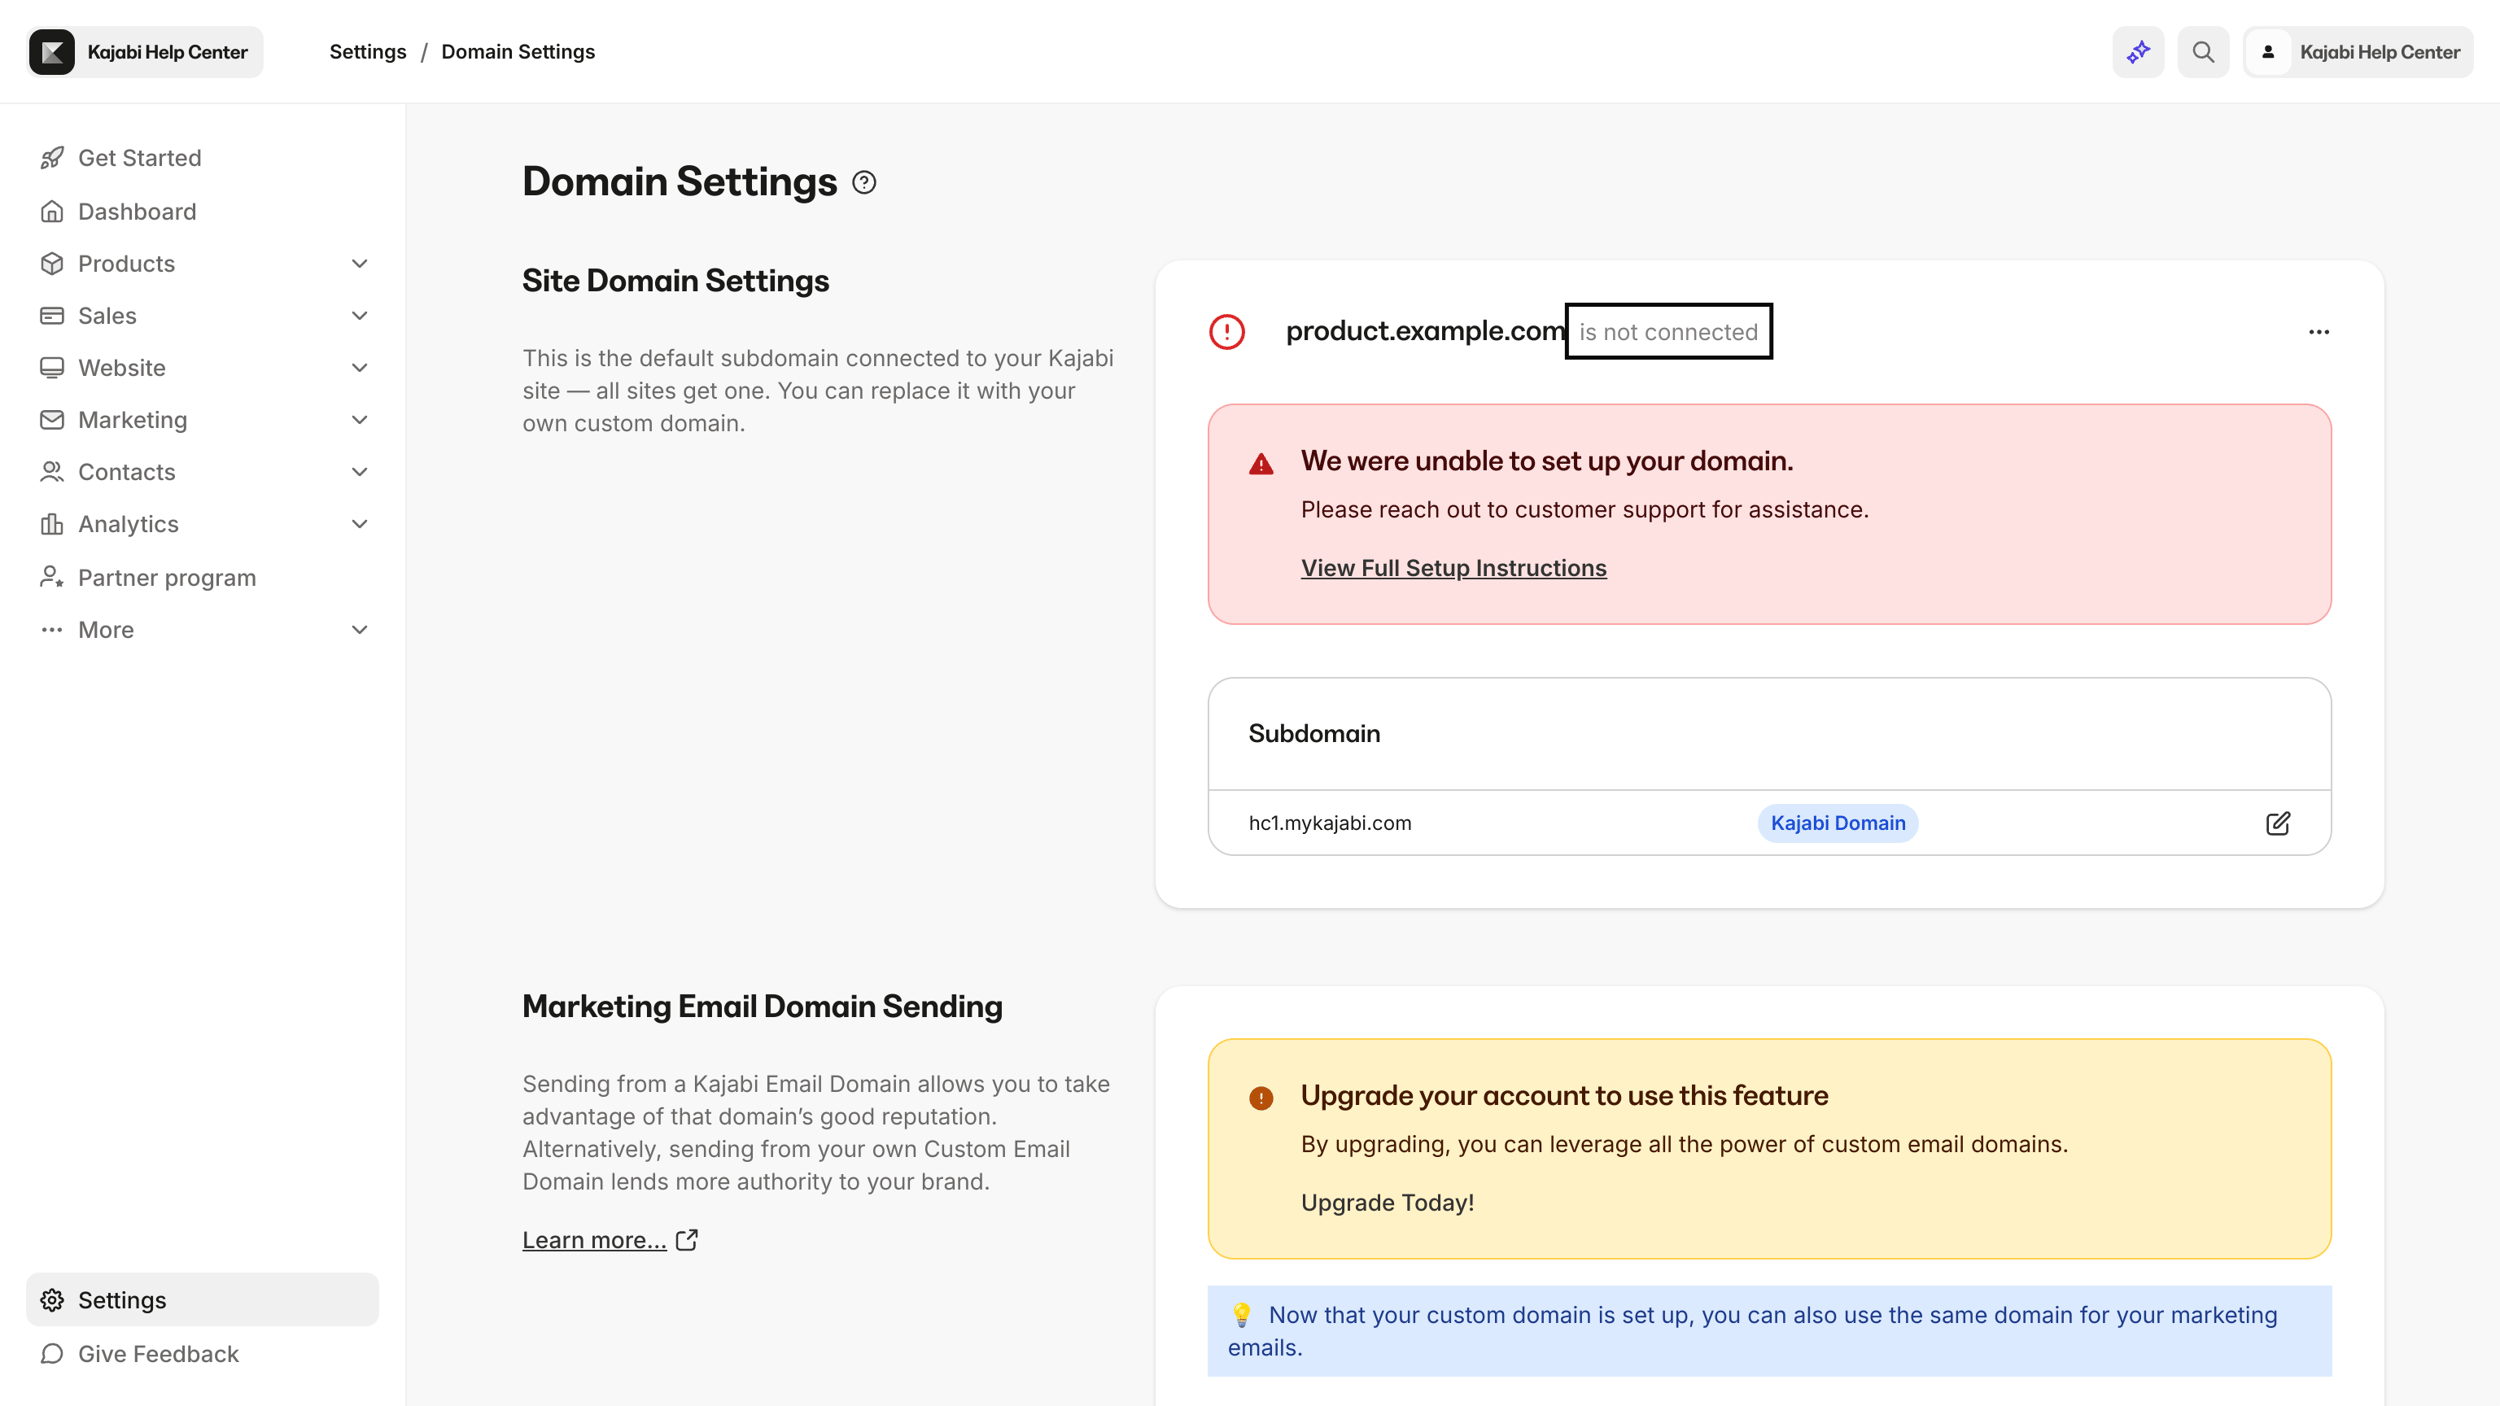Screen dimensions: 2500x1406
Task: Click the Kajabi Help Center site switcher
Action: tap(145, 52)
